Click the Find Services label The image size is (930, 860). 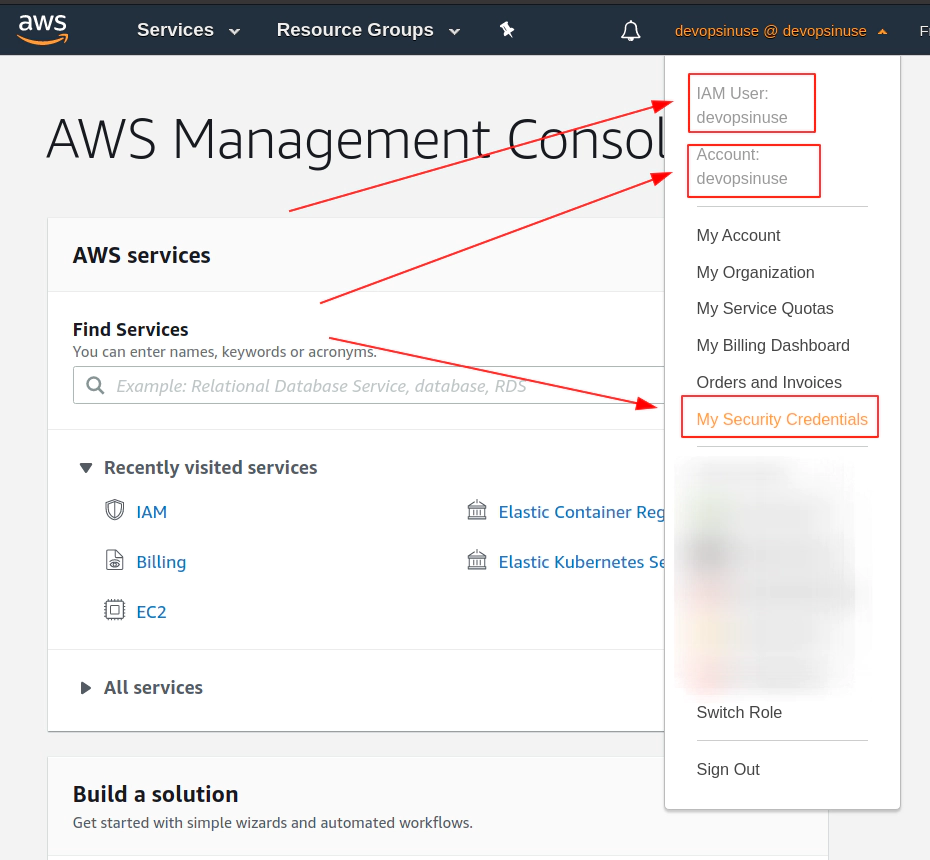click(x=130, y=329)
